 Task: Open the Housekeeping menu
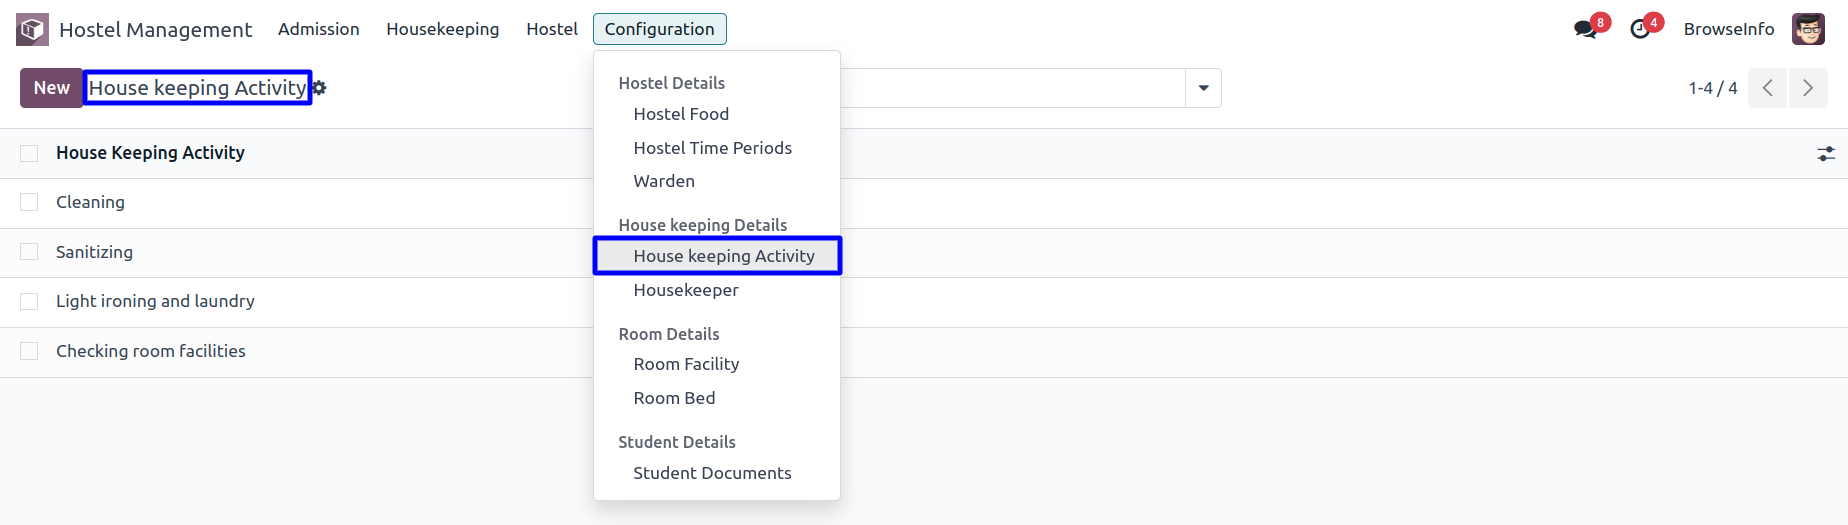443,29
